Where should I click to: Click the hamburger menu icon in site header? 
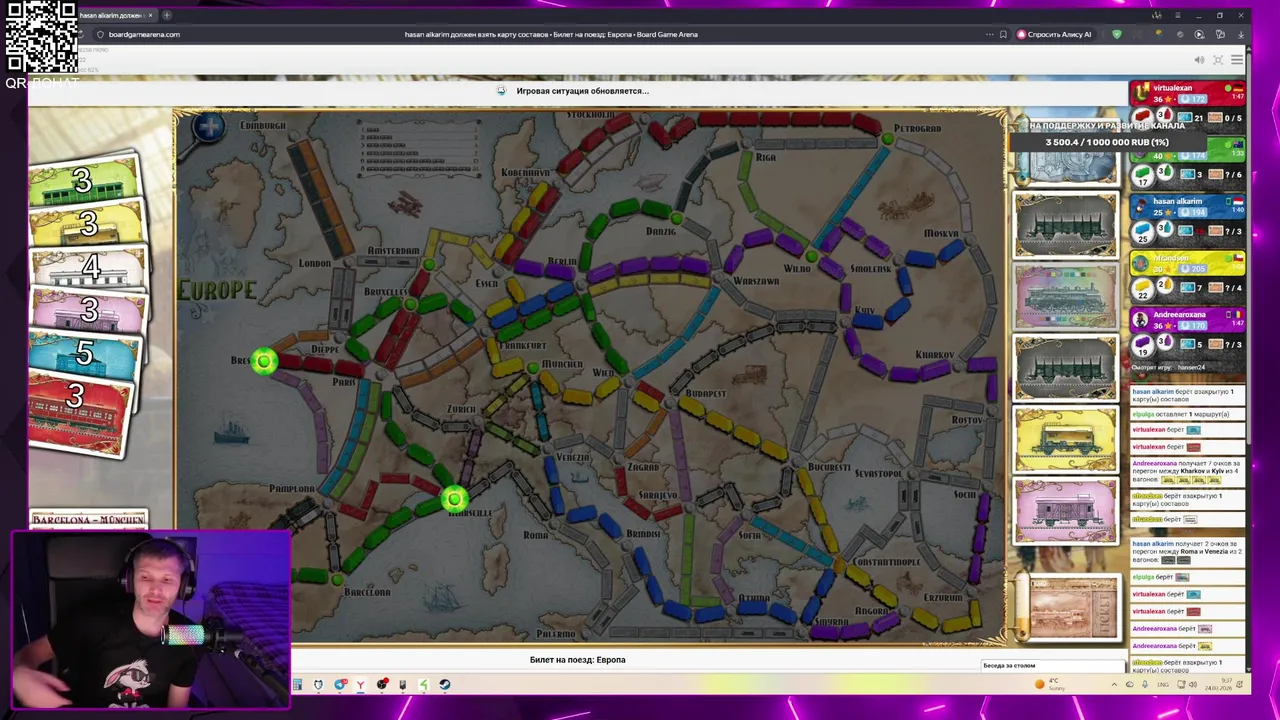(1237, 60)
